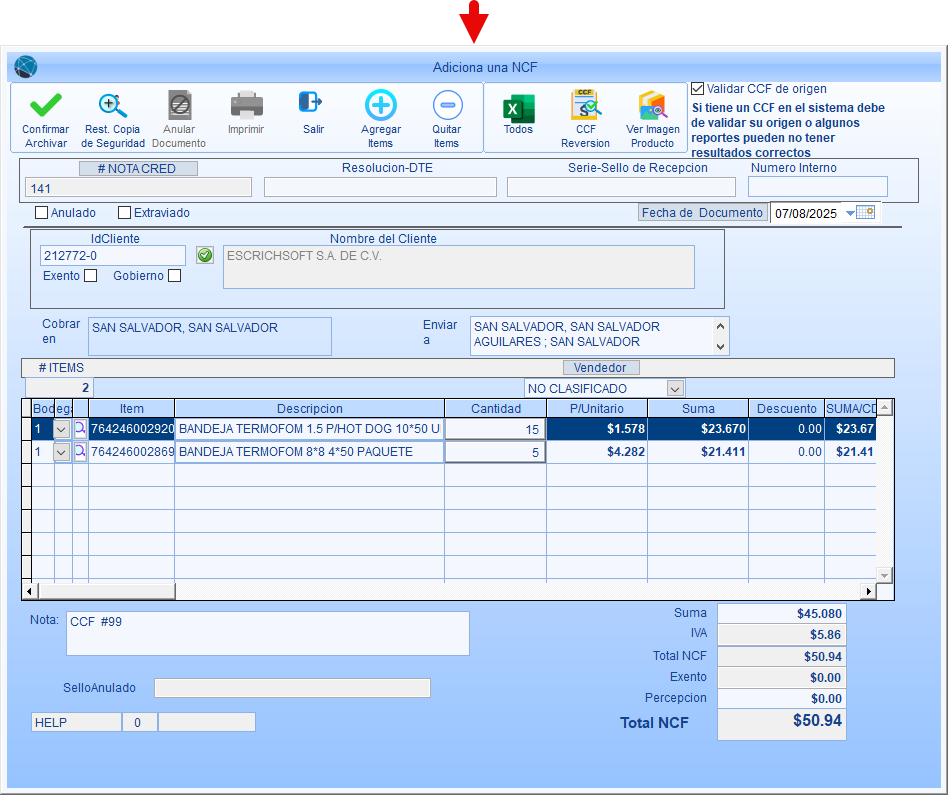Click the # NOTA CRED button
The image size is (948, 795).
click(x=138, y=169)
